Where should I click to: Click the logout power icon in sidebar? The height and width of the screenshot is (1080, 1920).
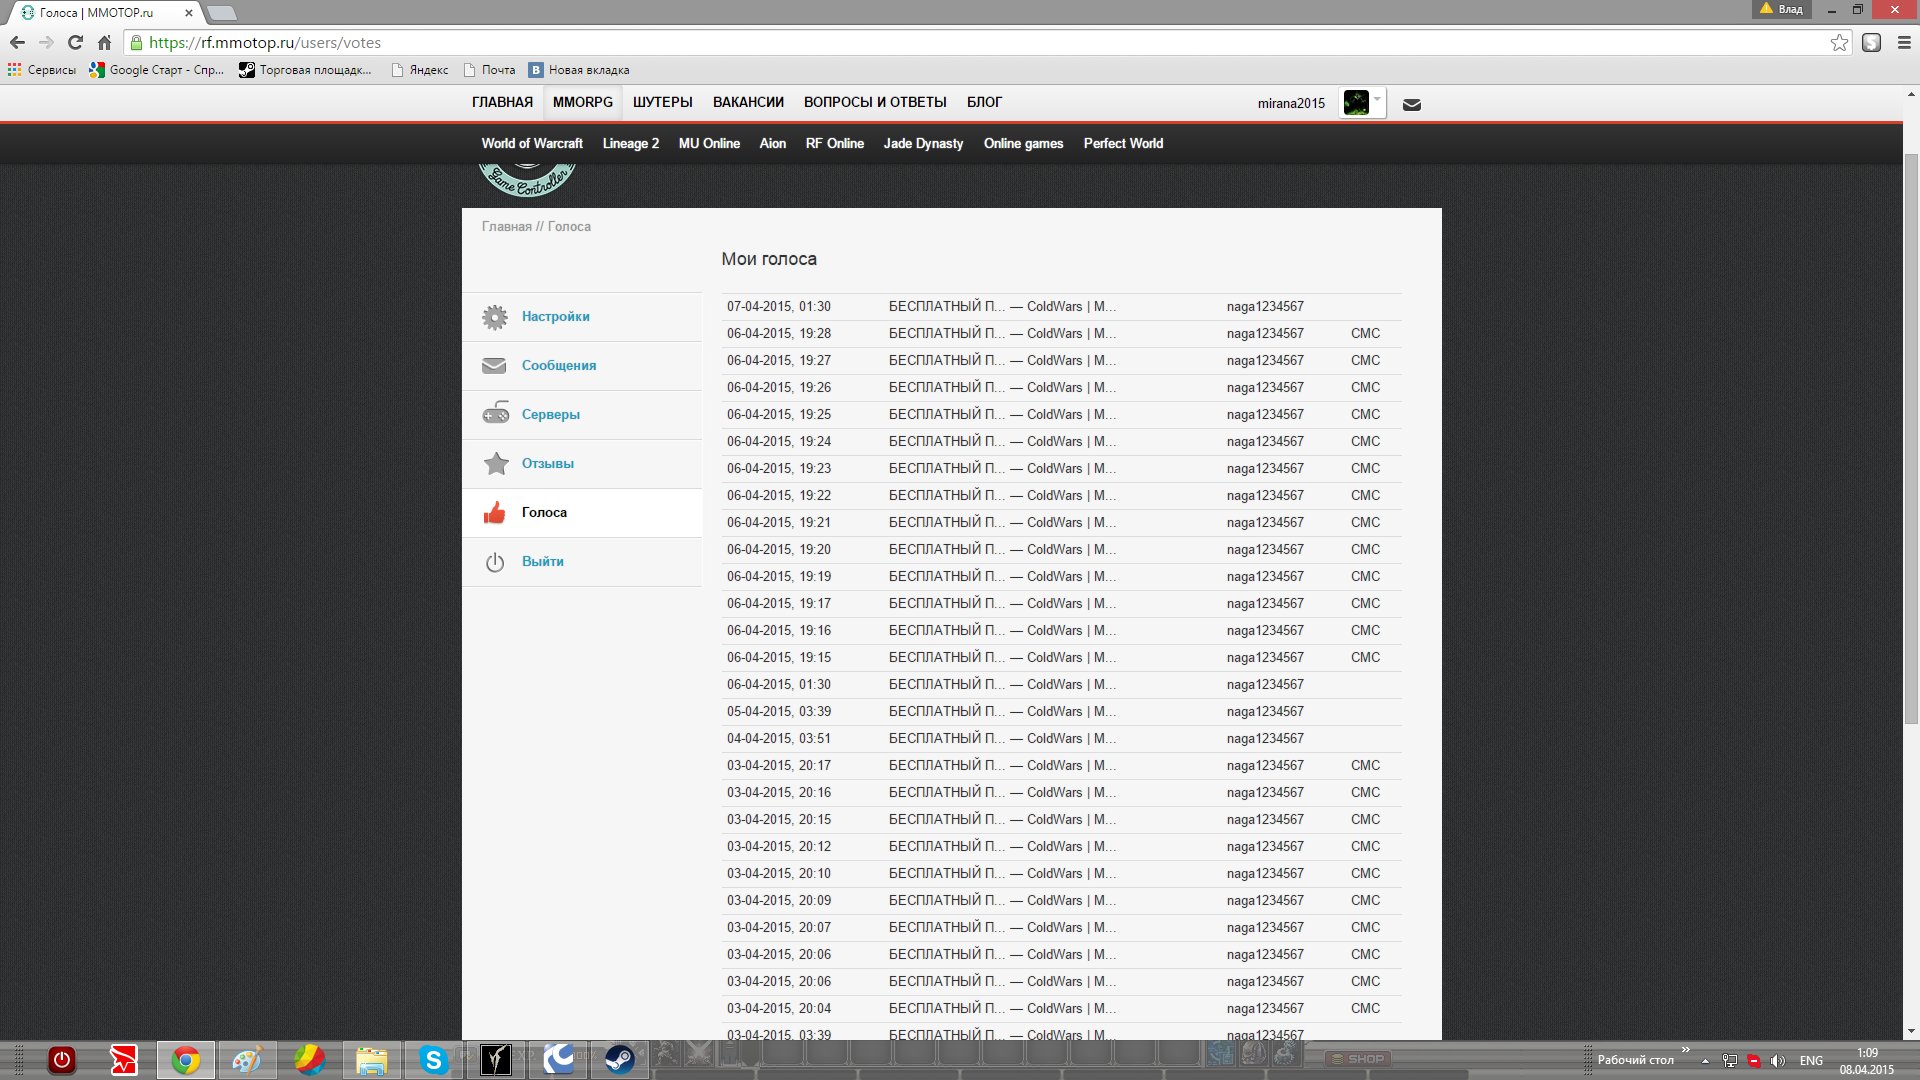point(494,562)
